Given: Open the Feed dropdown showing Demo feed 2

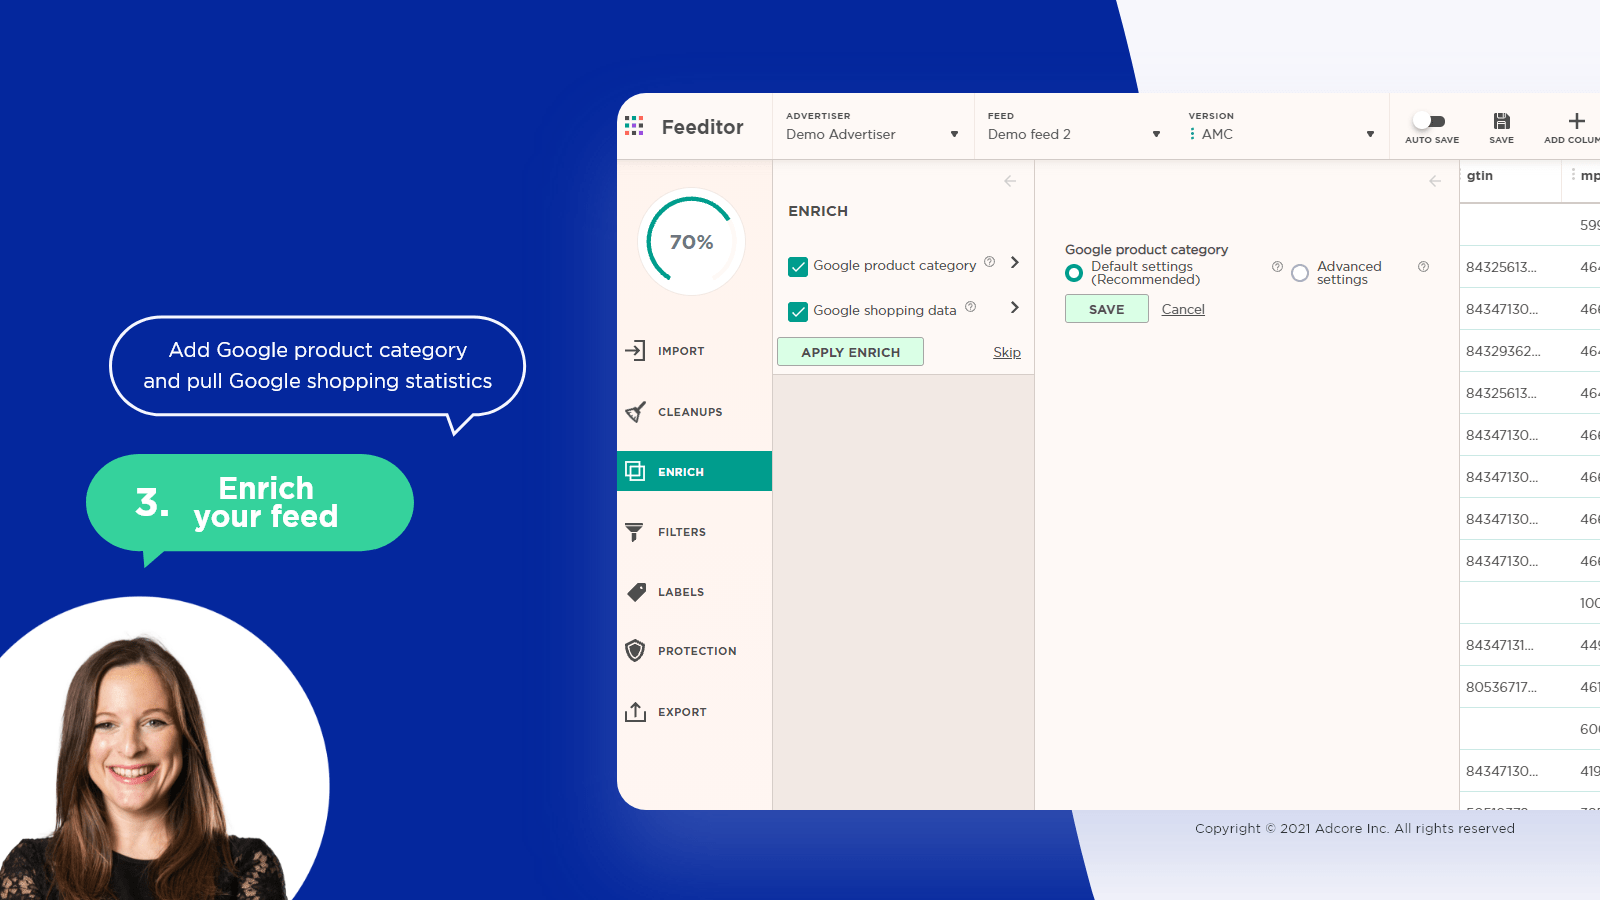Looking at the screenshot, I should [1074, 134].
